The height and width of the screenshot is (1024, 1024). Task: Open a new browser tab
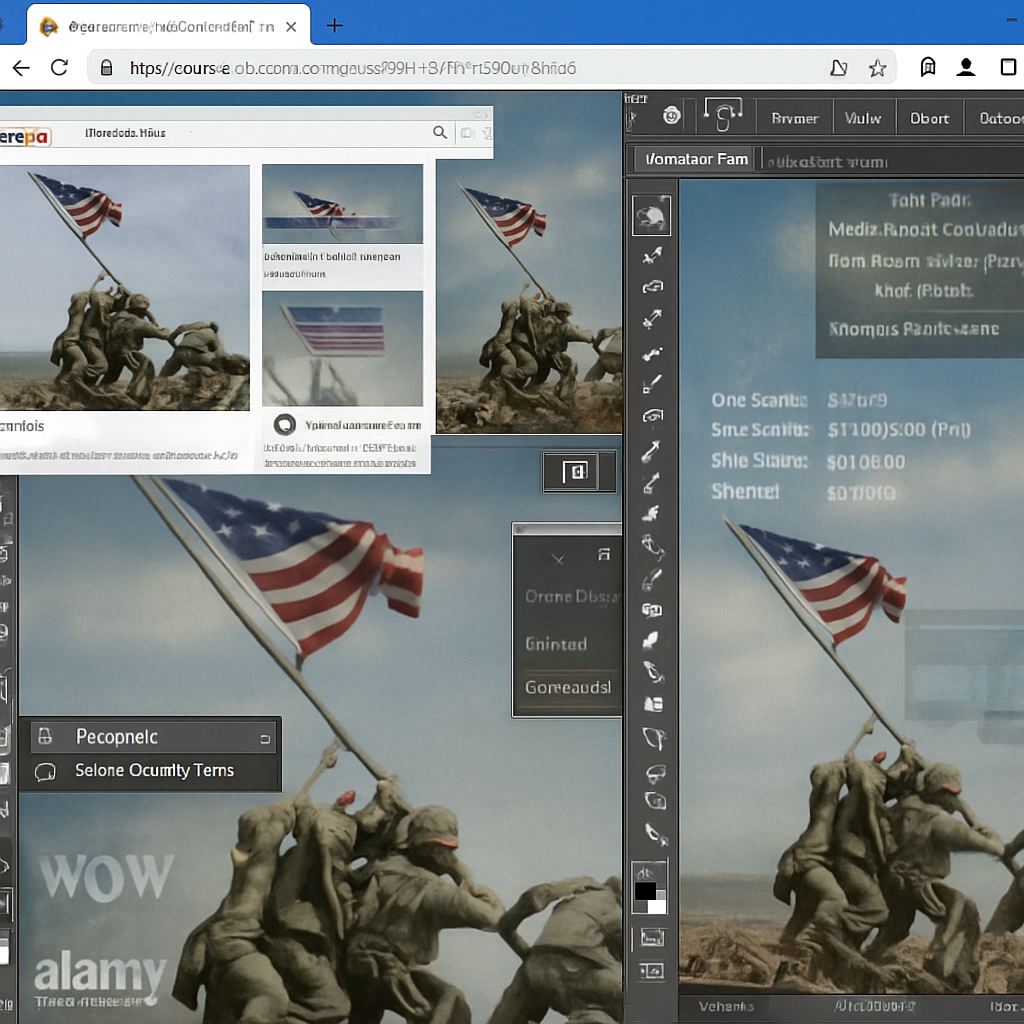(335, 26)
